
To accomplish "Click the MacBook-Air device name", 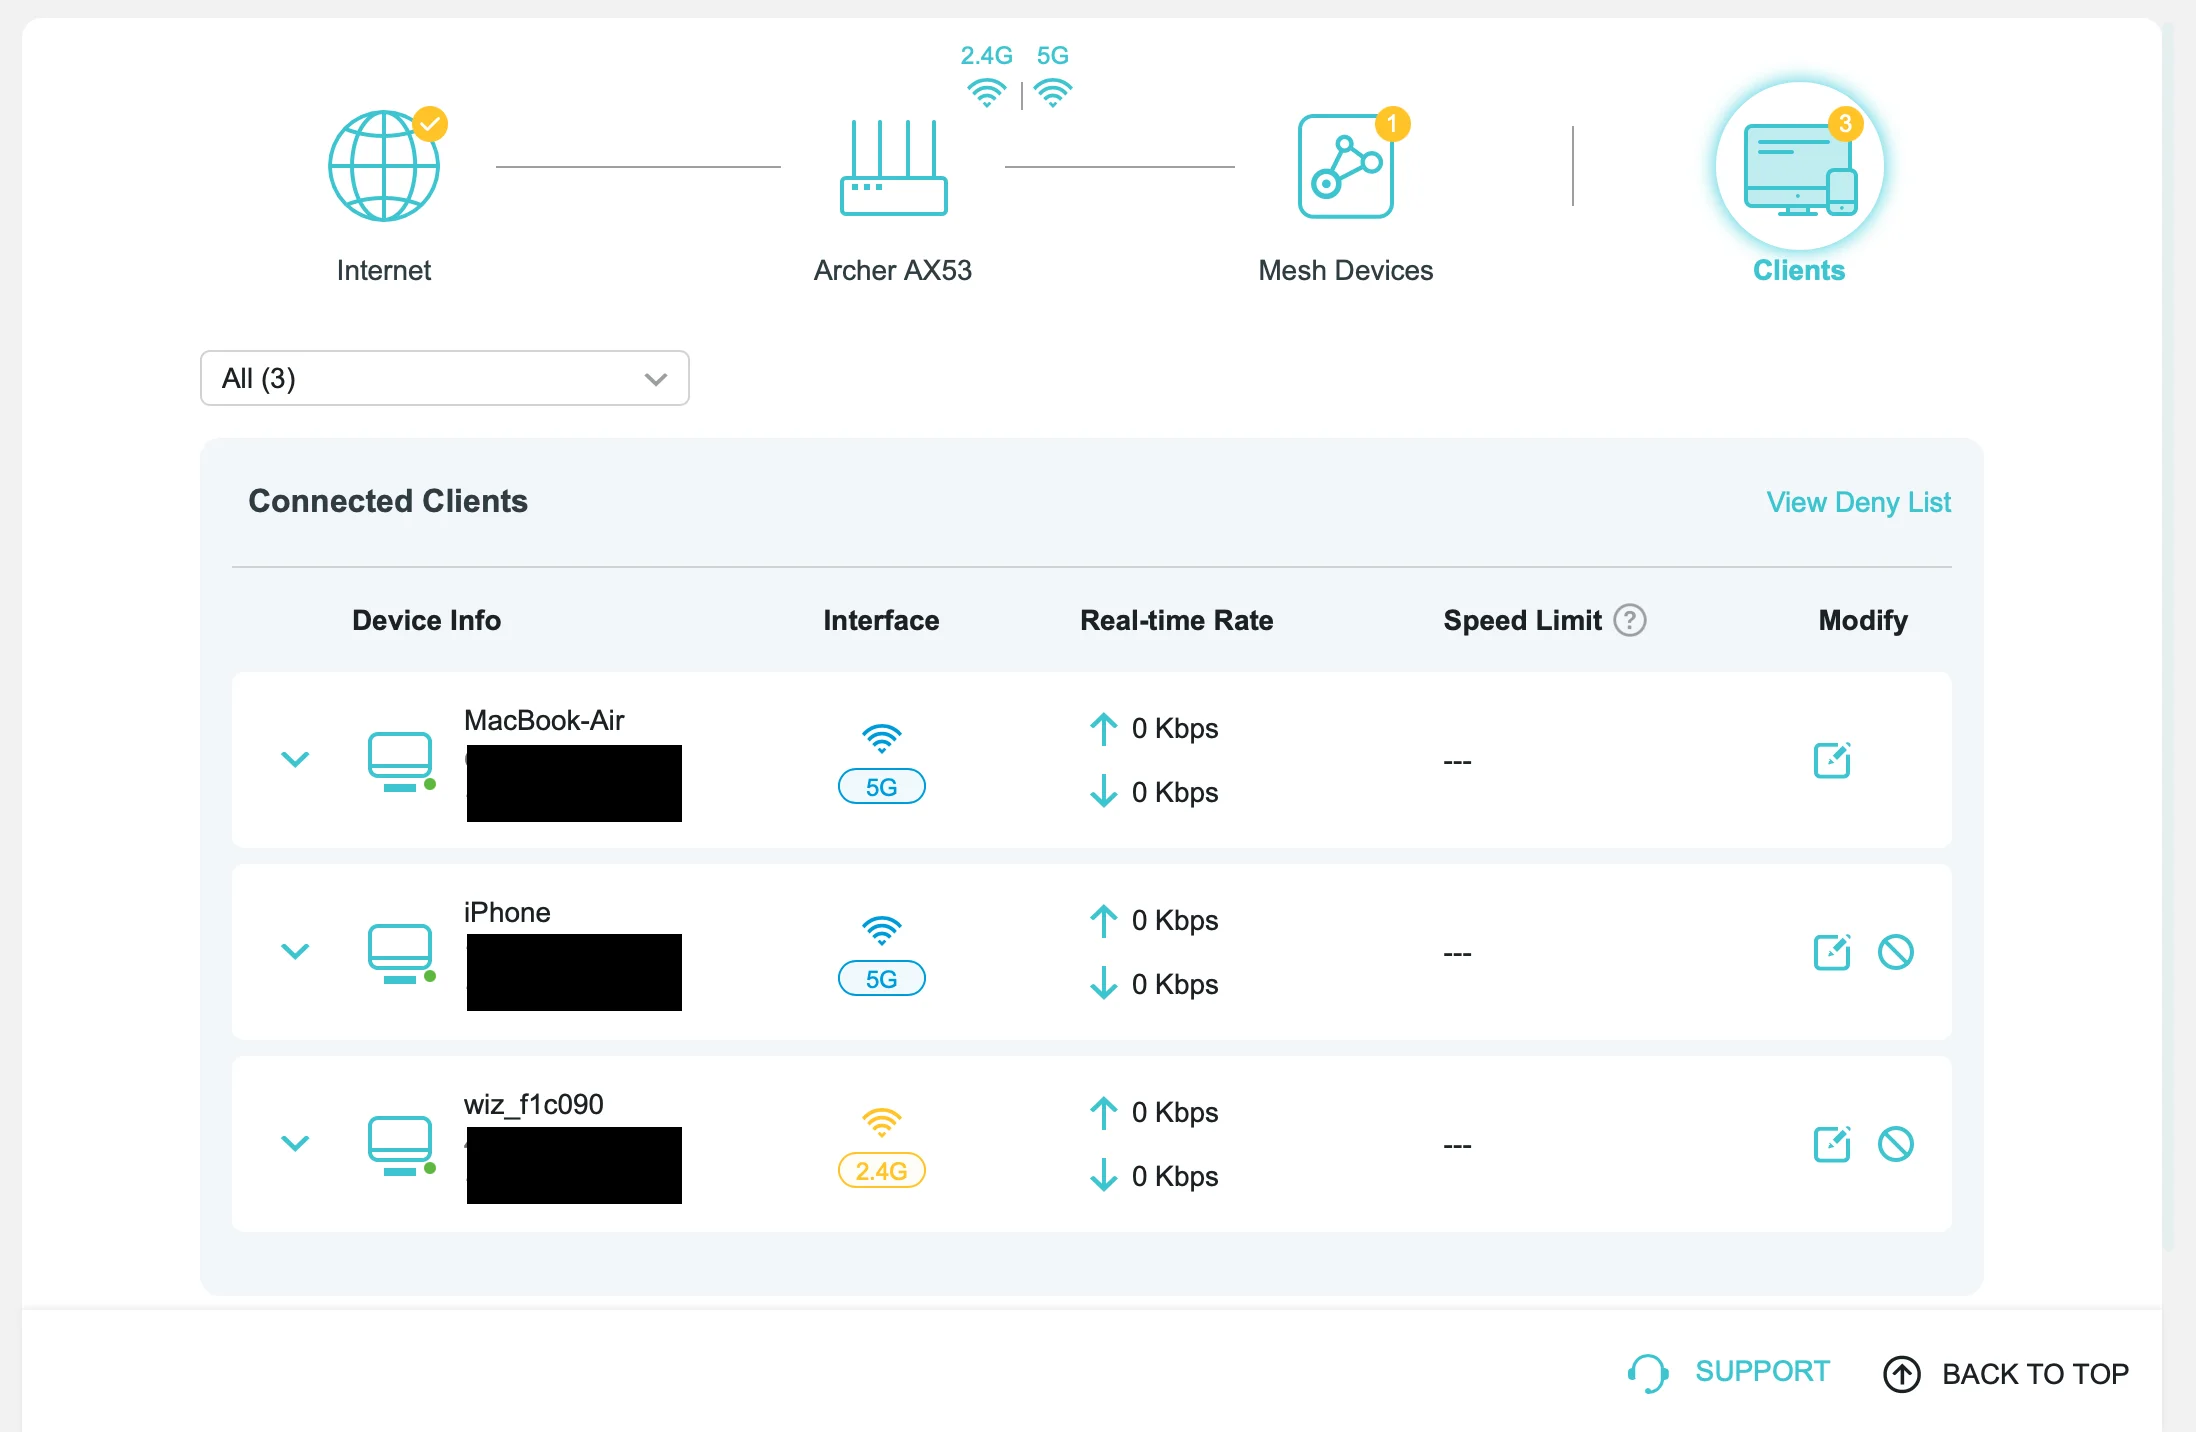I will (544, 720).
